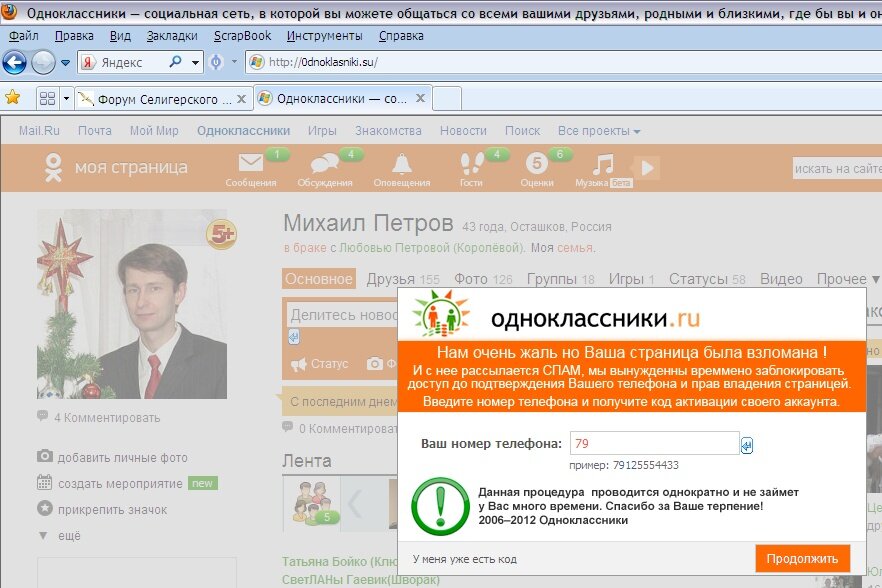
Task: Open the Инструменты menu
Action: click(x=325, y=36)
